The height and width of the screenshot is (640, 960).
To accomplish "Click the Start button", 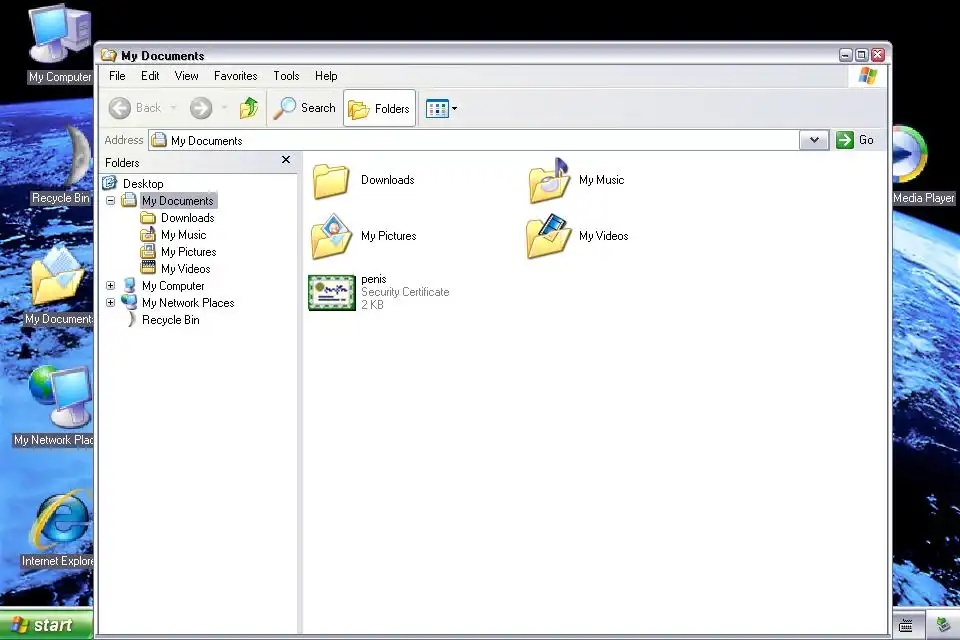I will pyautogui.click(x=47, y=625).
